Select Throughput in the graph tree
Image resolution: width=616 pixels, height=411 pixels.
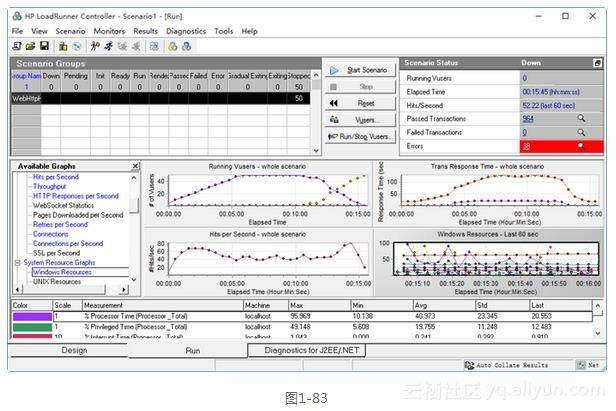pos(50,187)
